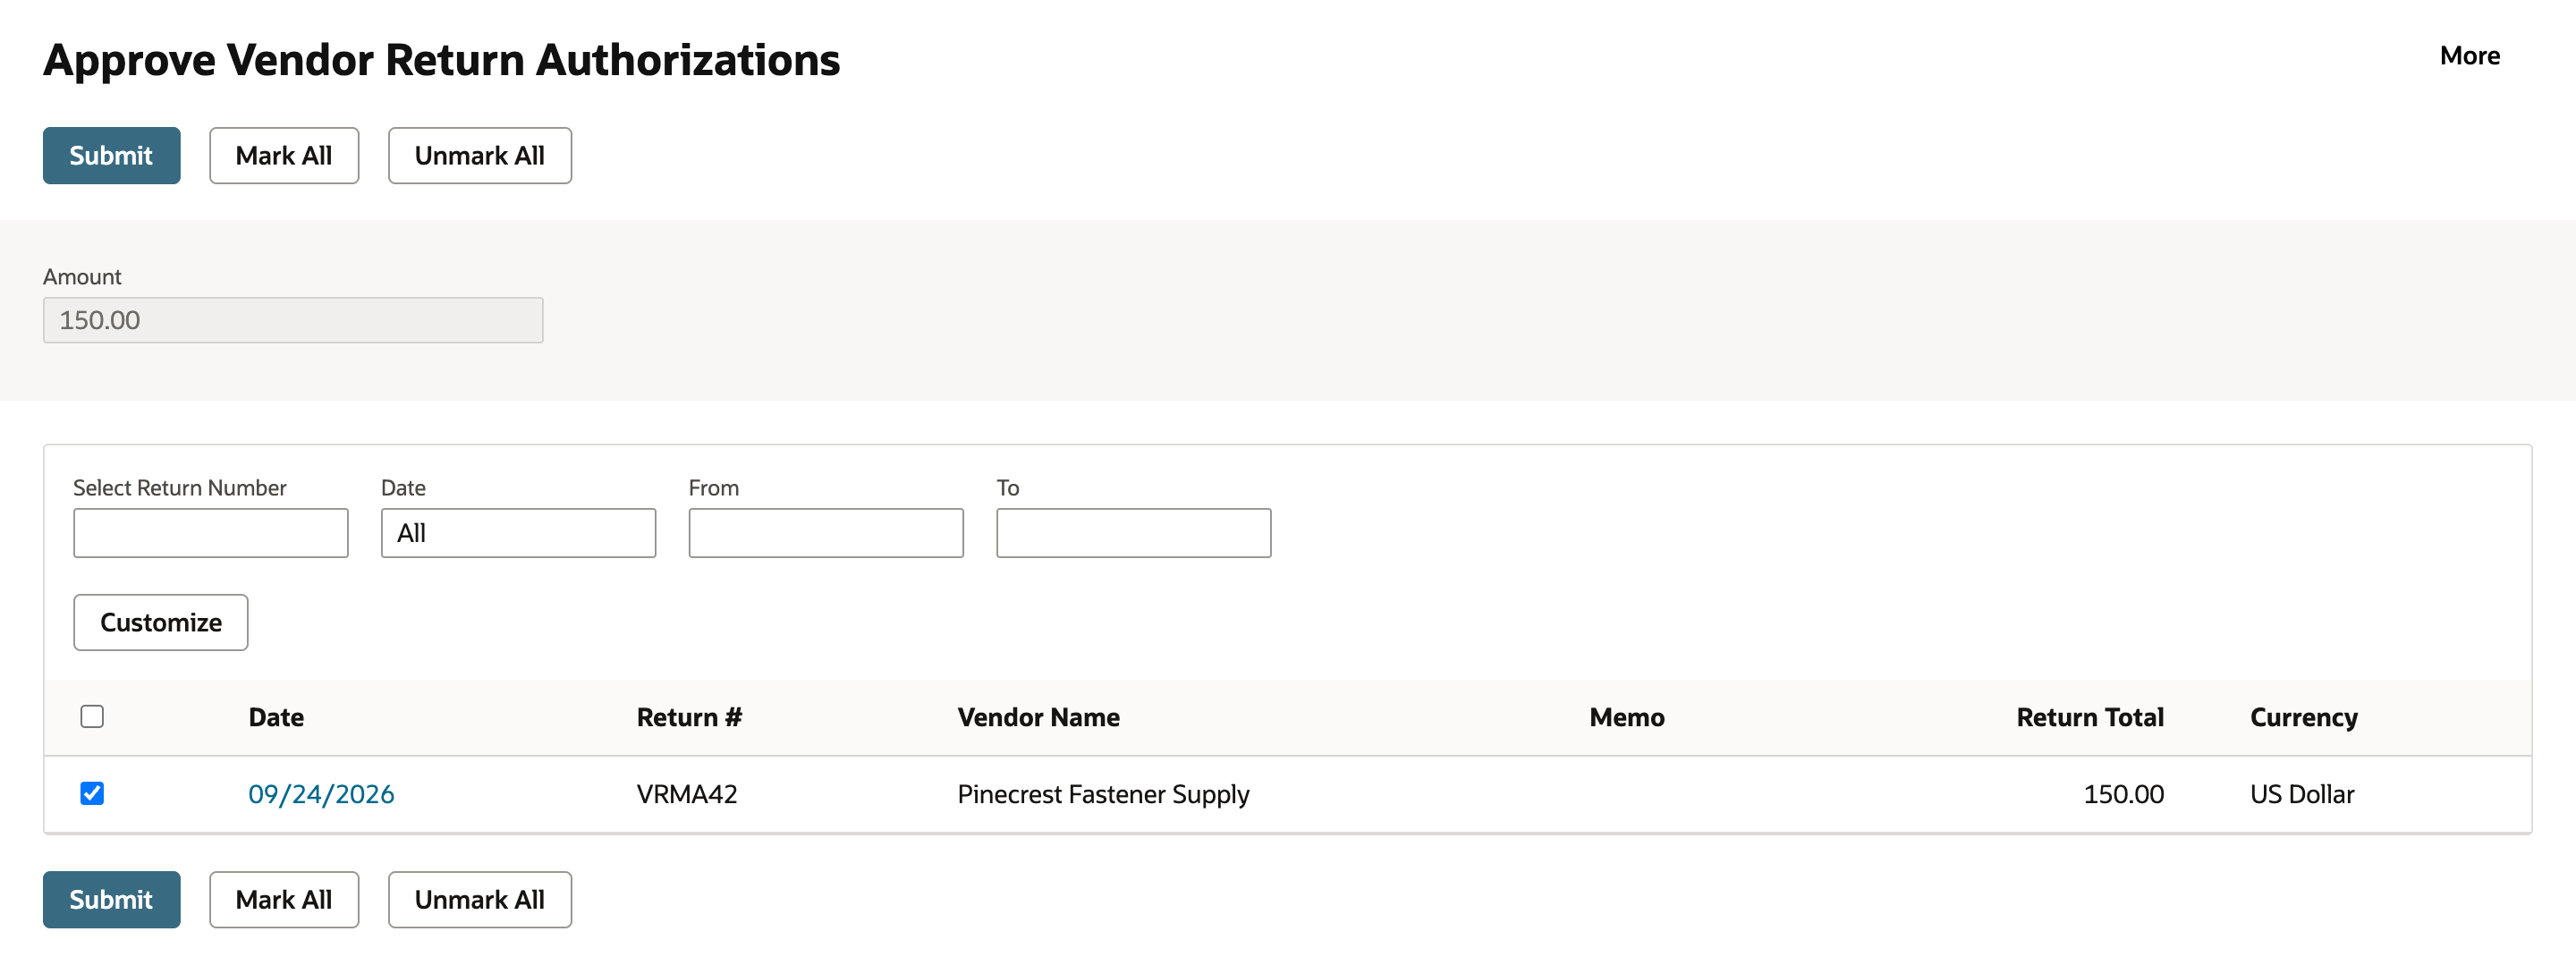The width and height of the screenshot is (2576, 957).
Task: Click the top Unmark All button
Action: 480,155
